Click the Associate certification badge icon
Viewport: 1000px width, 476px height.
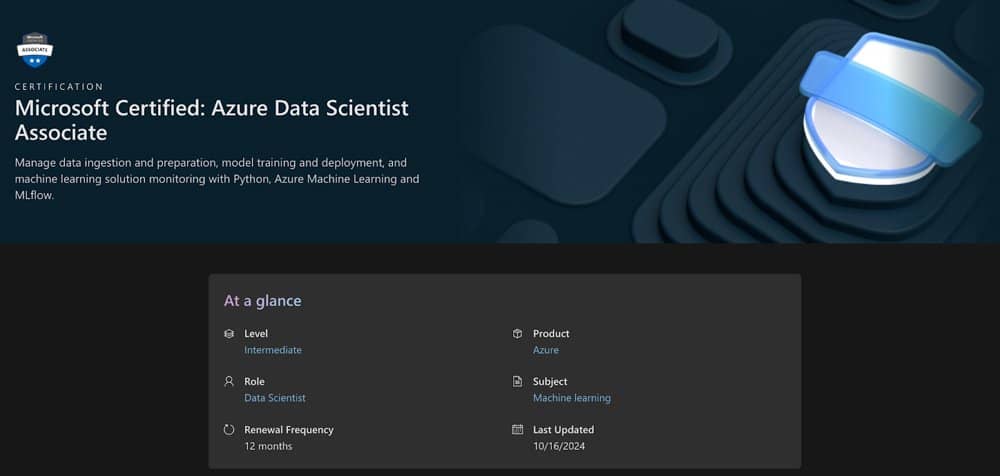[x=35, y=50]
